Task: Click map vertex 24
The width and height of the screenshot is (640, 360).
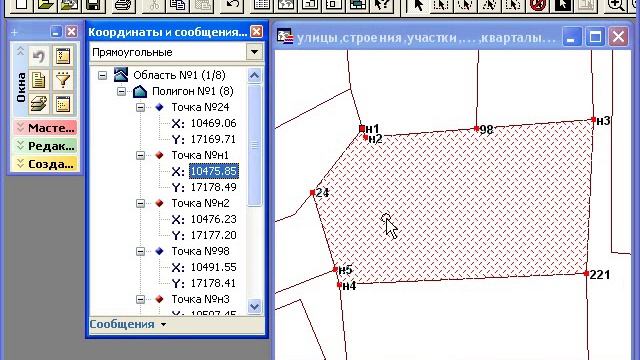Action: [x=312, y=193]
